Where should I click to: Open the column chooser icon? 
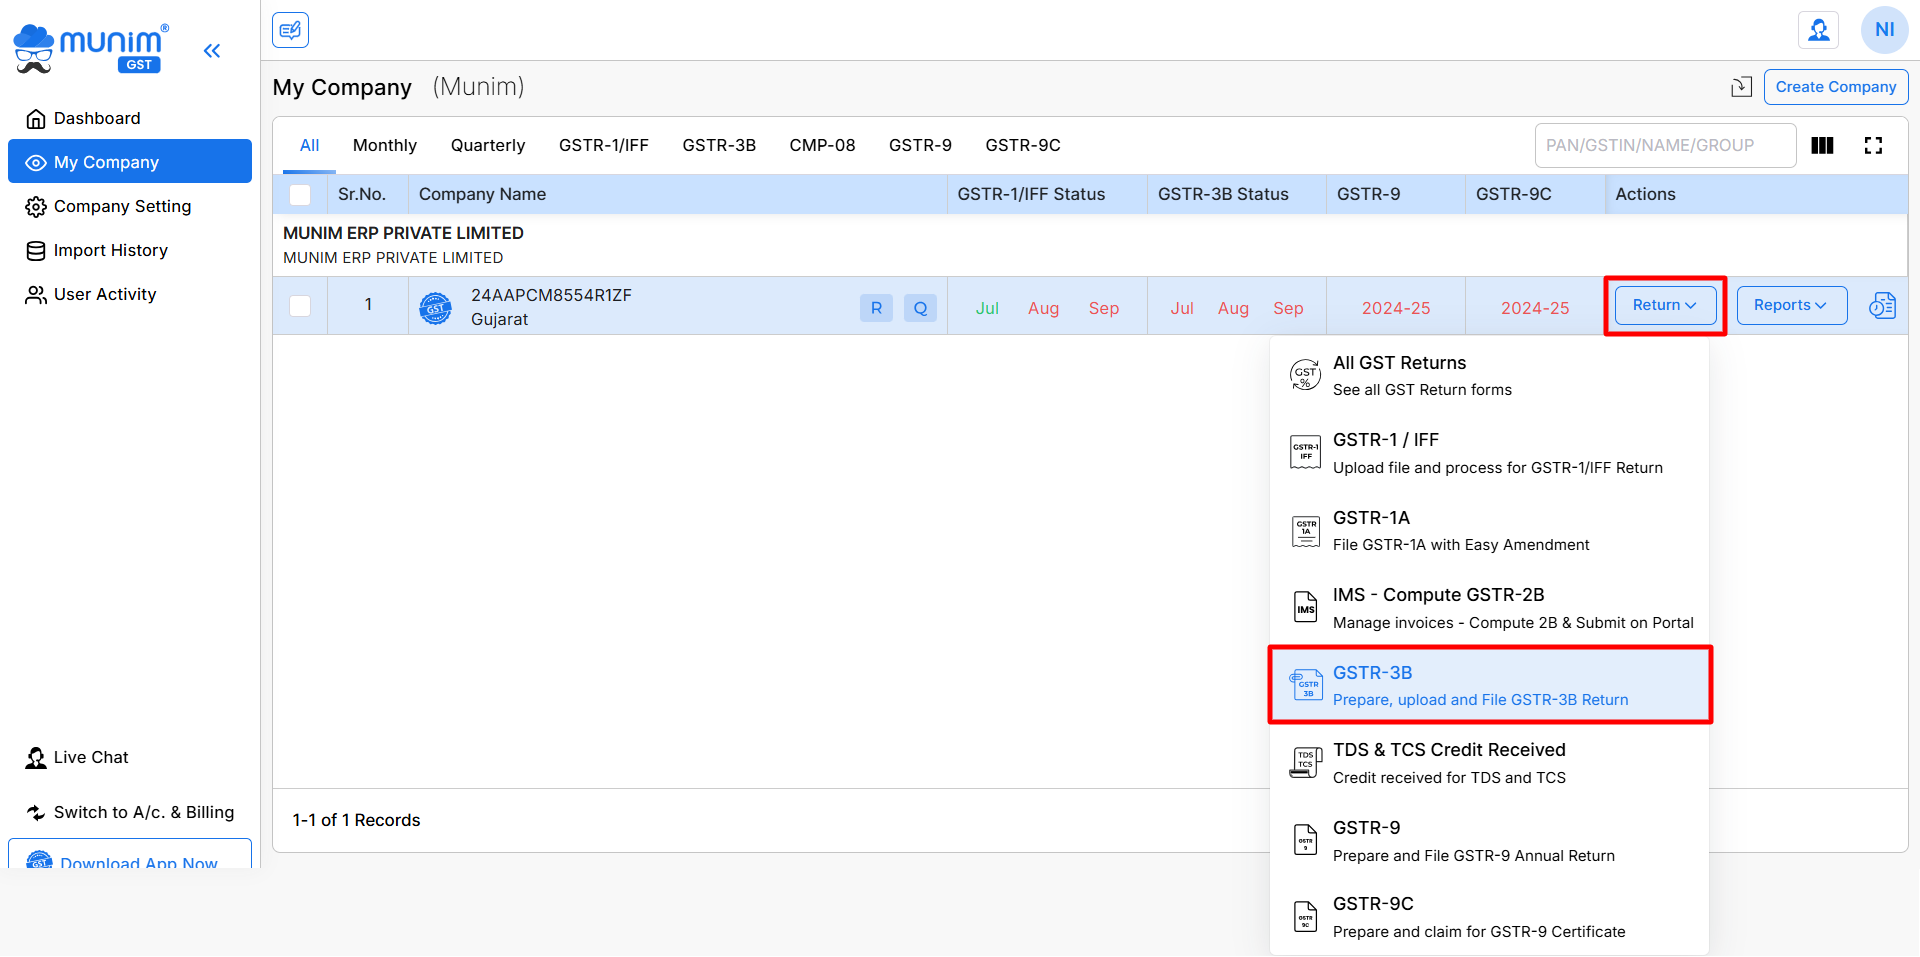pos(1822,146)
